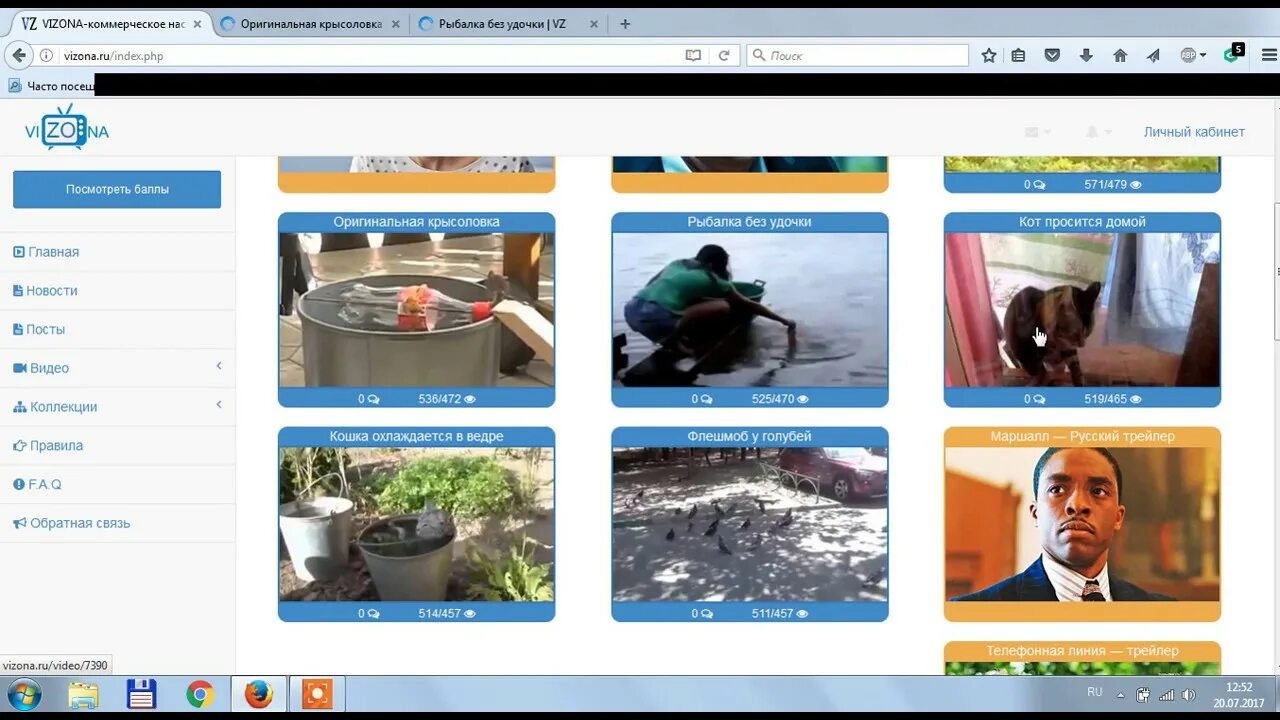Open Firefox from taskbar
This screenshot has width=1280, height=720.
(x=259, y=694)
